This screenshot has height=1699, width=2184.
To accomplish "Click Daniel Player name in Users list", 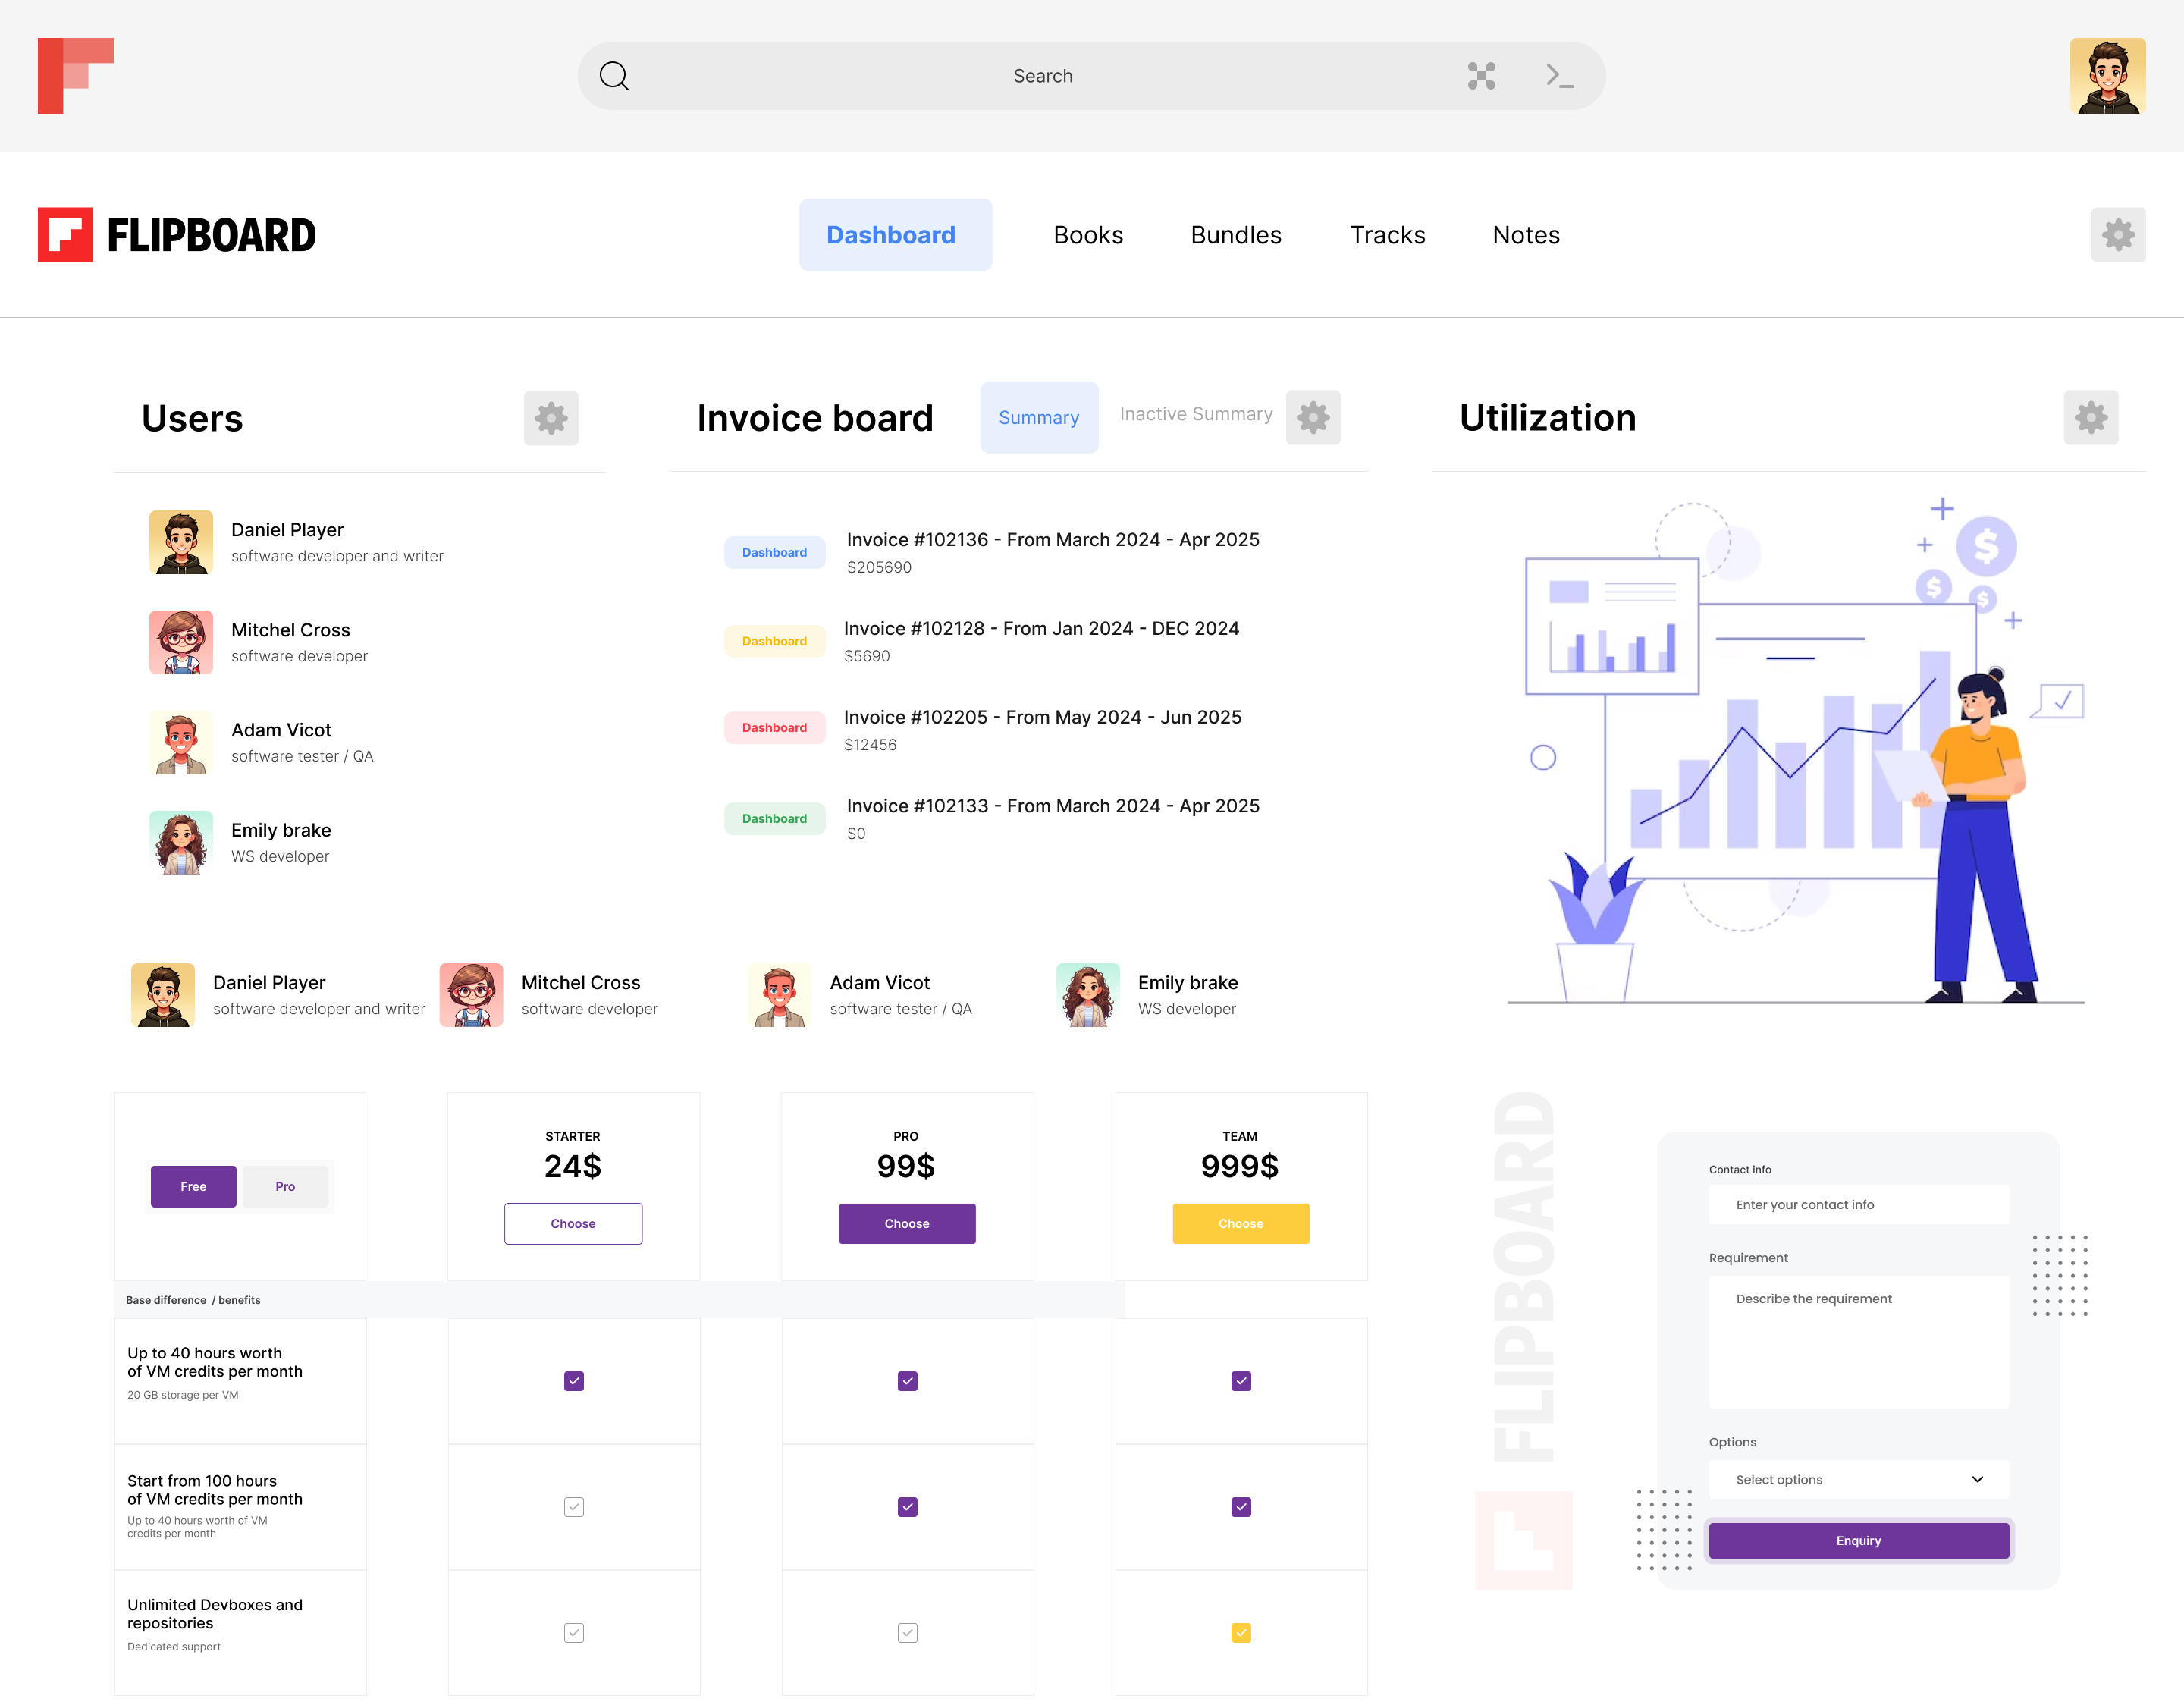I will click(287, 530).
